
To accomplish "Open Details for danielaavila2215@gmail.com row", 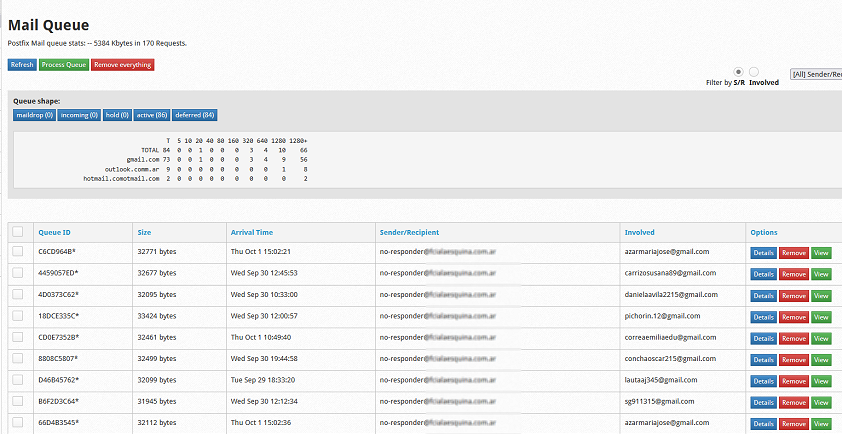I will pyautogui.click(x=764, y=296).
